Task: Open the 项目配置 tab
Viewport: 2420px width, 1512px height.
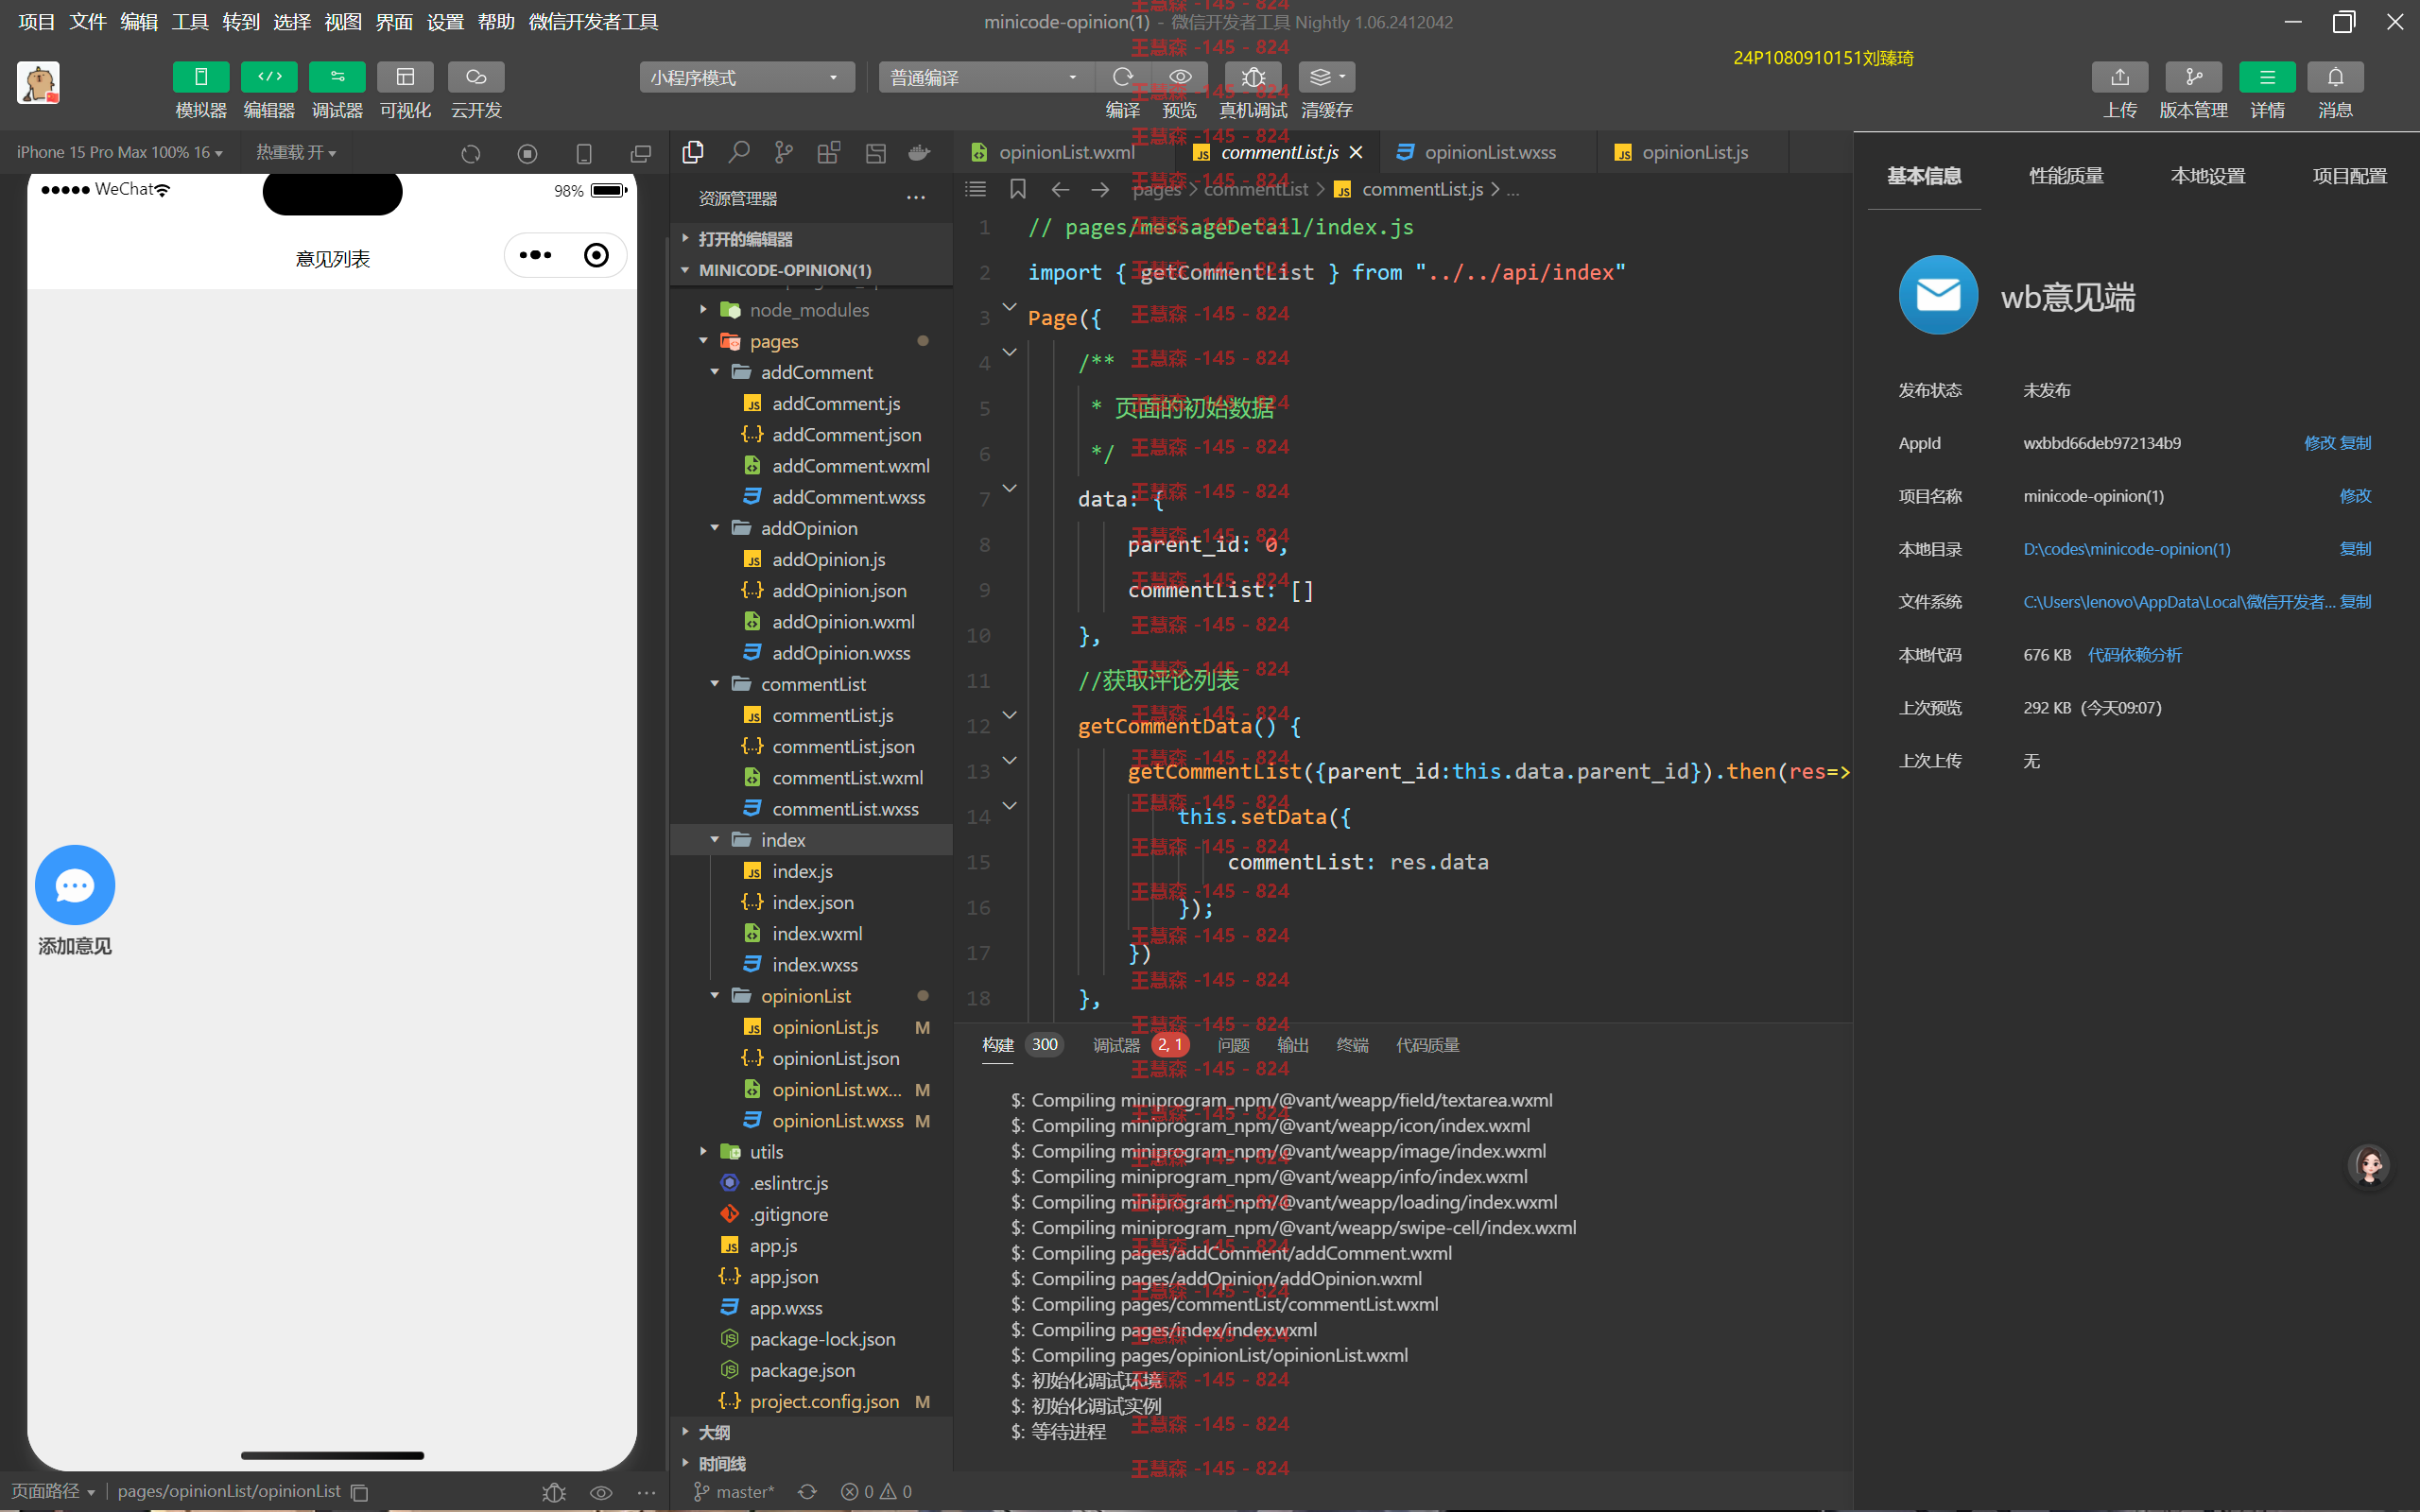Action: pyautogui.click(x=2350, y=176)
